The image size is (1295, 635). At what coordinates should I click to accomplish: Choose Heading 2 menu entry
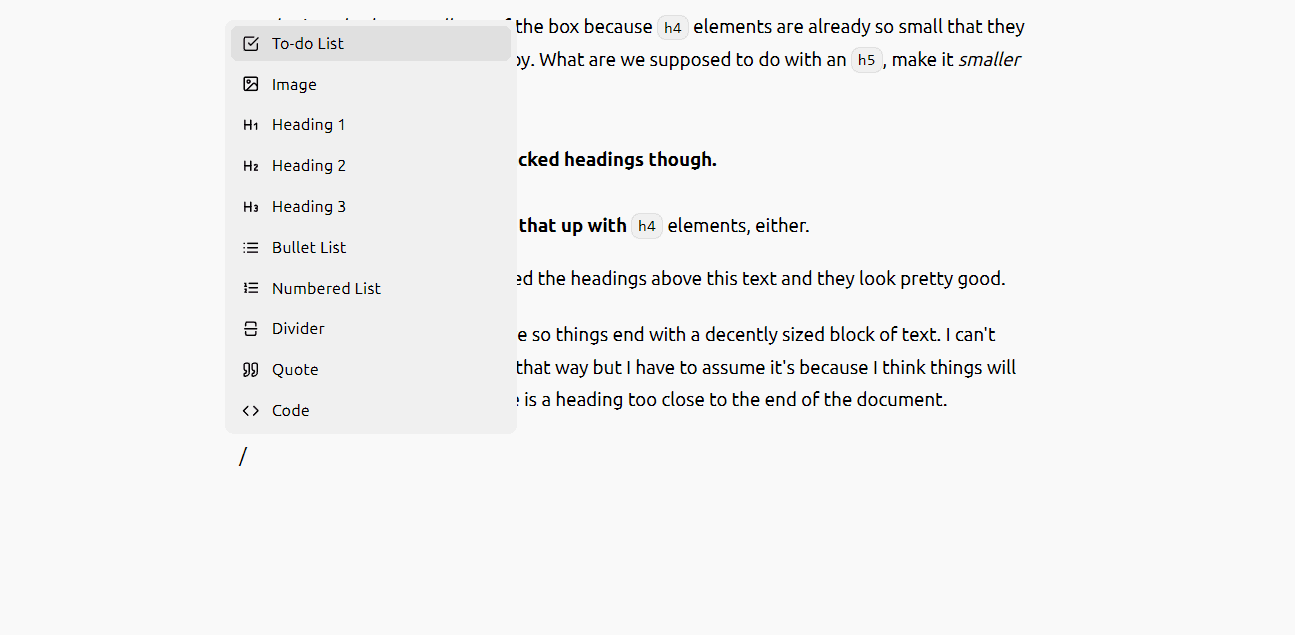point(371,166)
